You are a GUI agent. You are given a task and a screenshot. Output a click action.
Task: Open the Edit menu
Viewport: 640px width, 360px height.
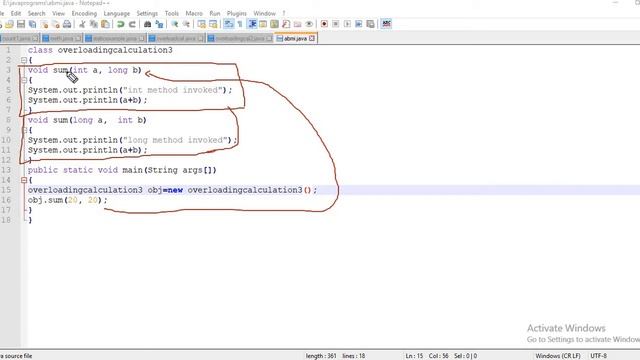[16, 13]
